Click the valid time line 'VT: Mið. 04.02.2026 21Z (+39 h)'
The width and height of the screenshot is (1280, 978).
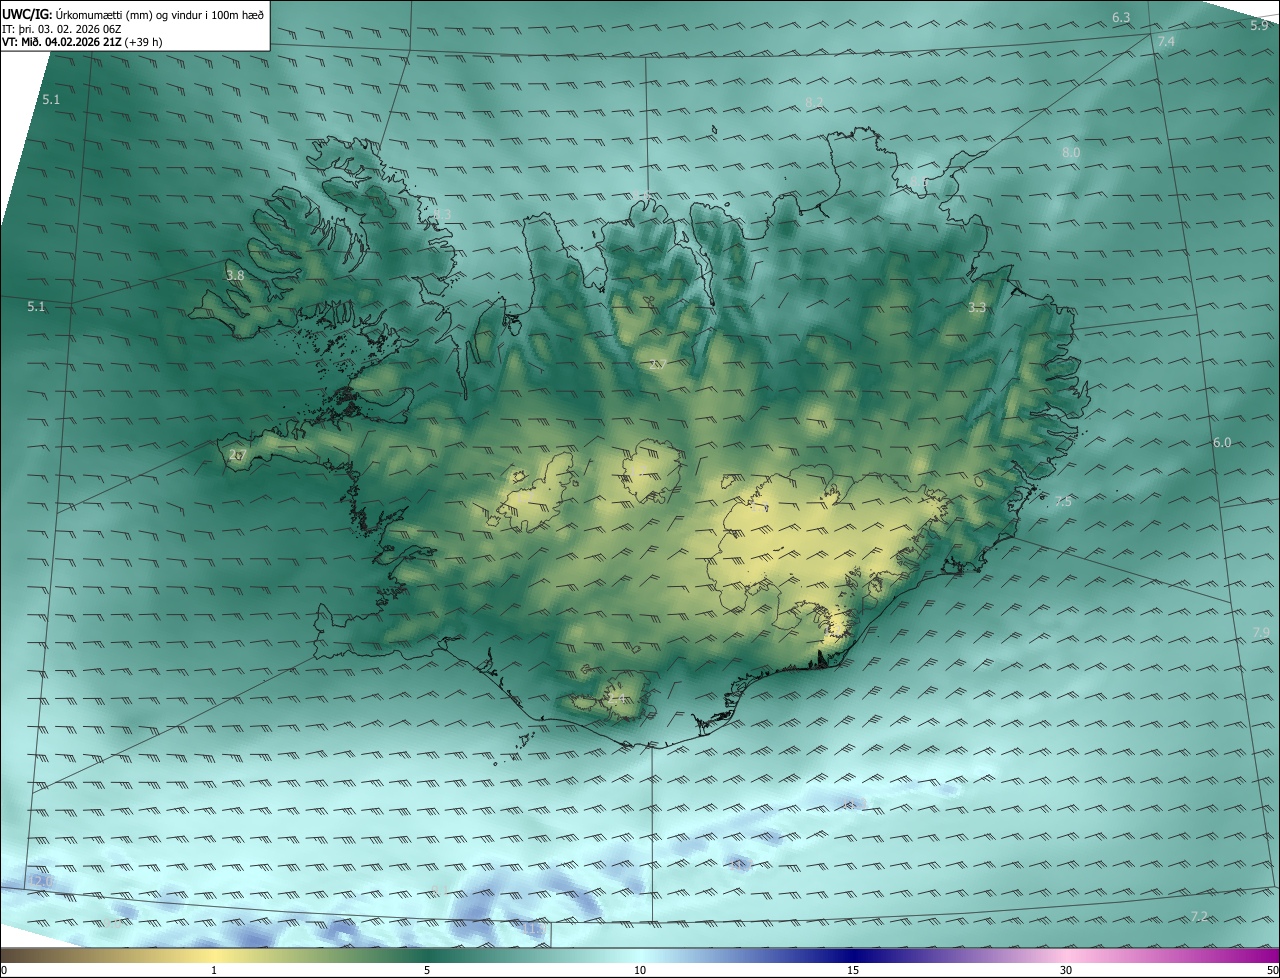[x=83, y=42]
